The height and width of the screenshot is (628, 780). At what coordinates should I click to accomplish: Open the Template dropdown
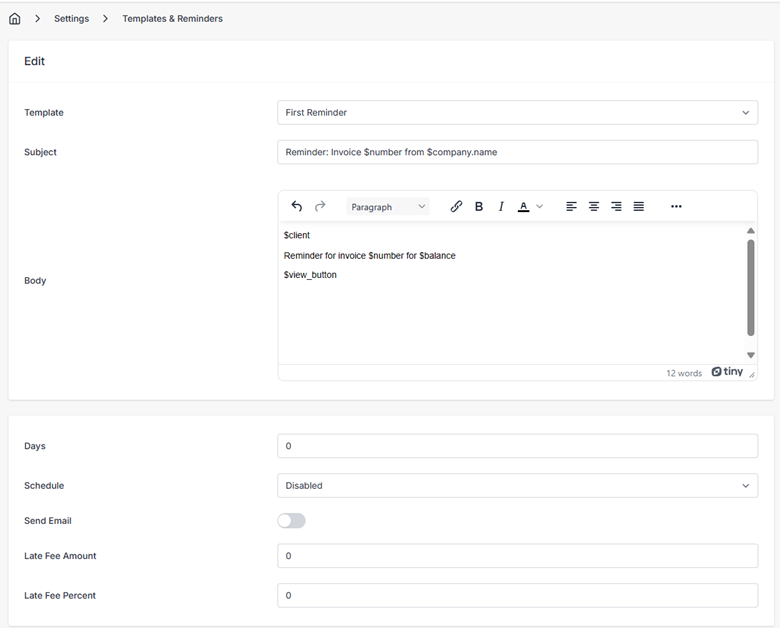coord(517,112)
